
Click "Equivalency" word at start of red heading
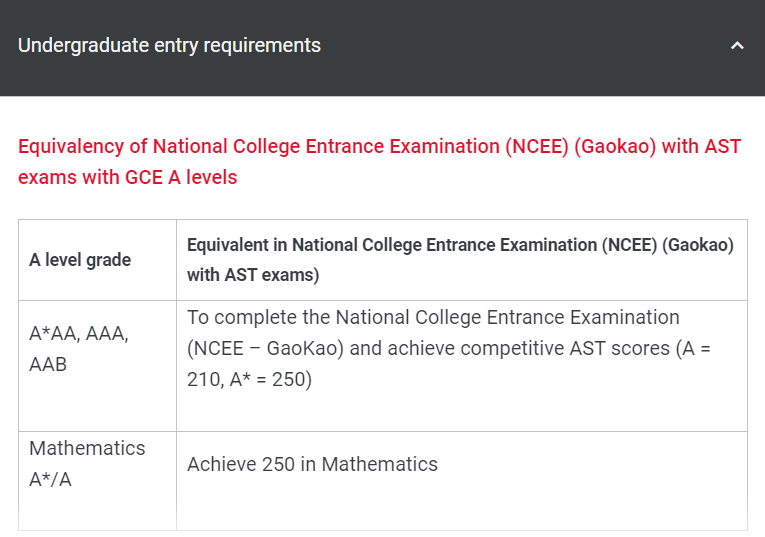point(70,146)
